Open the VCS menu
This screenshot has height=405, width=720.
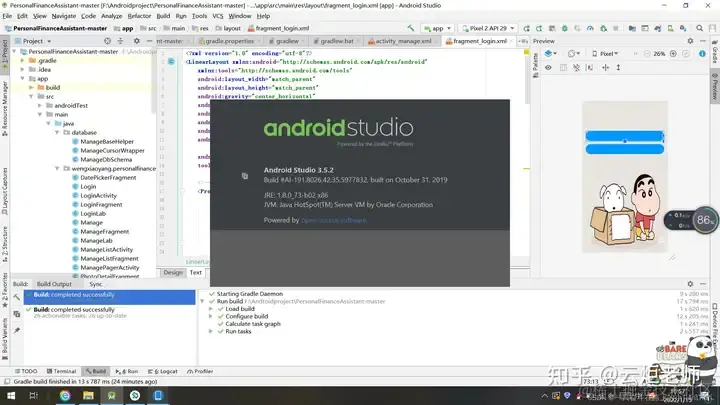(218, 16)
